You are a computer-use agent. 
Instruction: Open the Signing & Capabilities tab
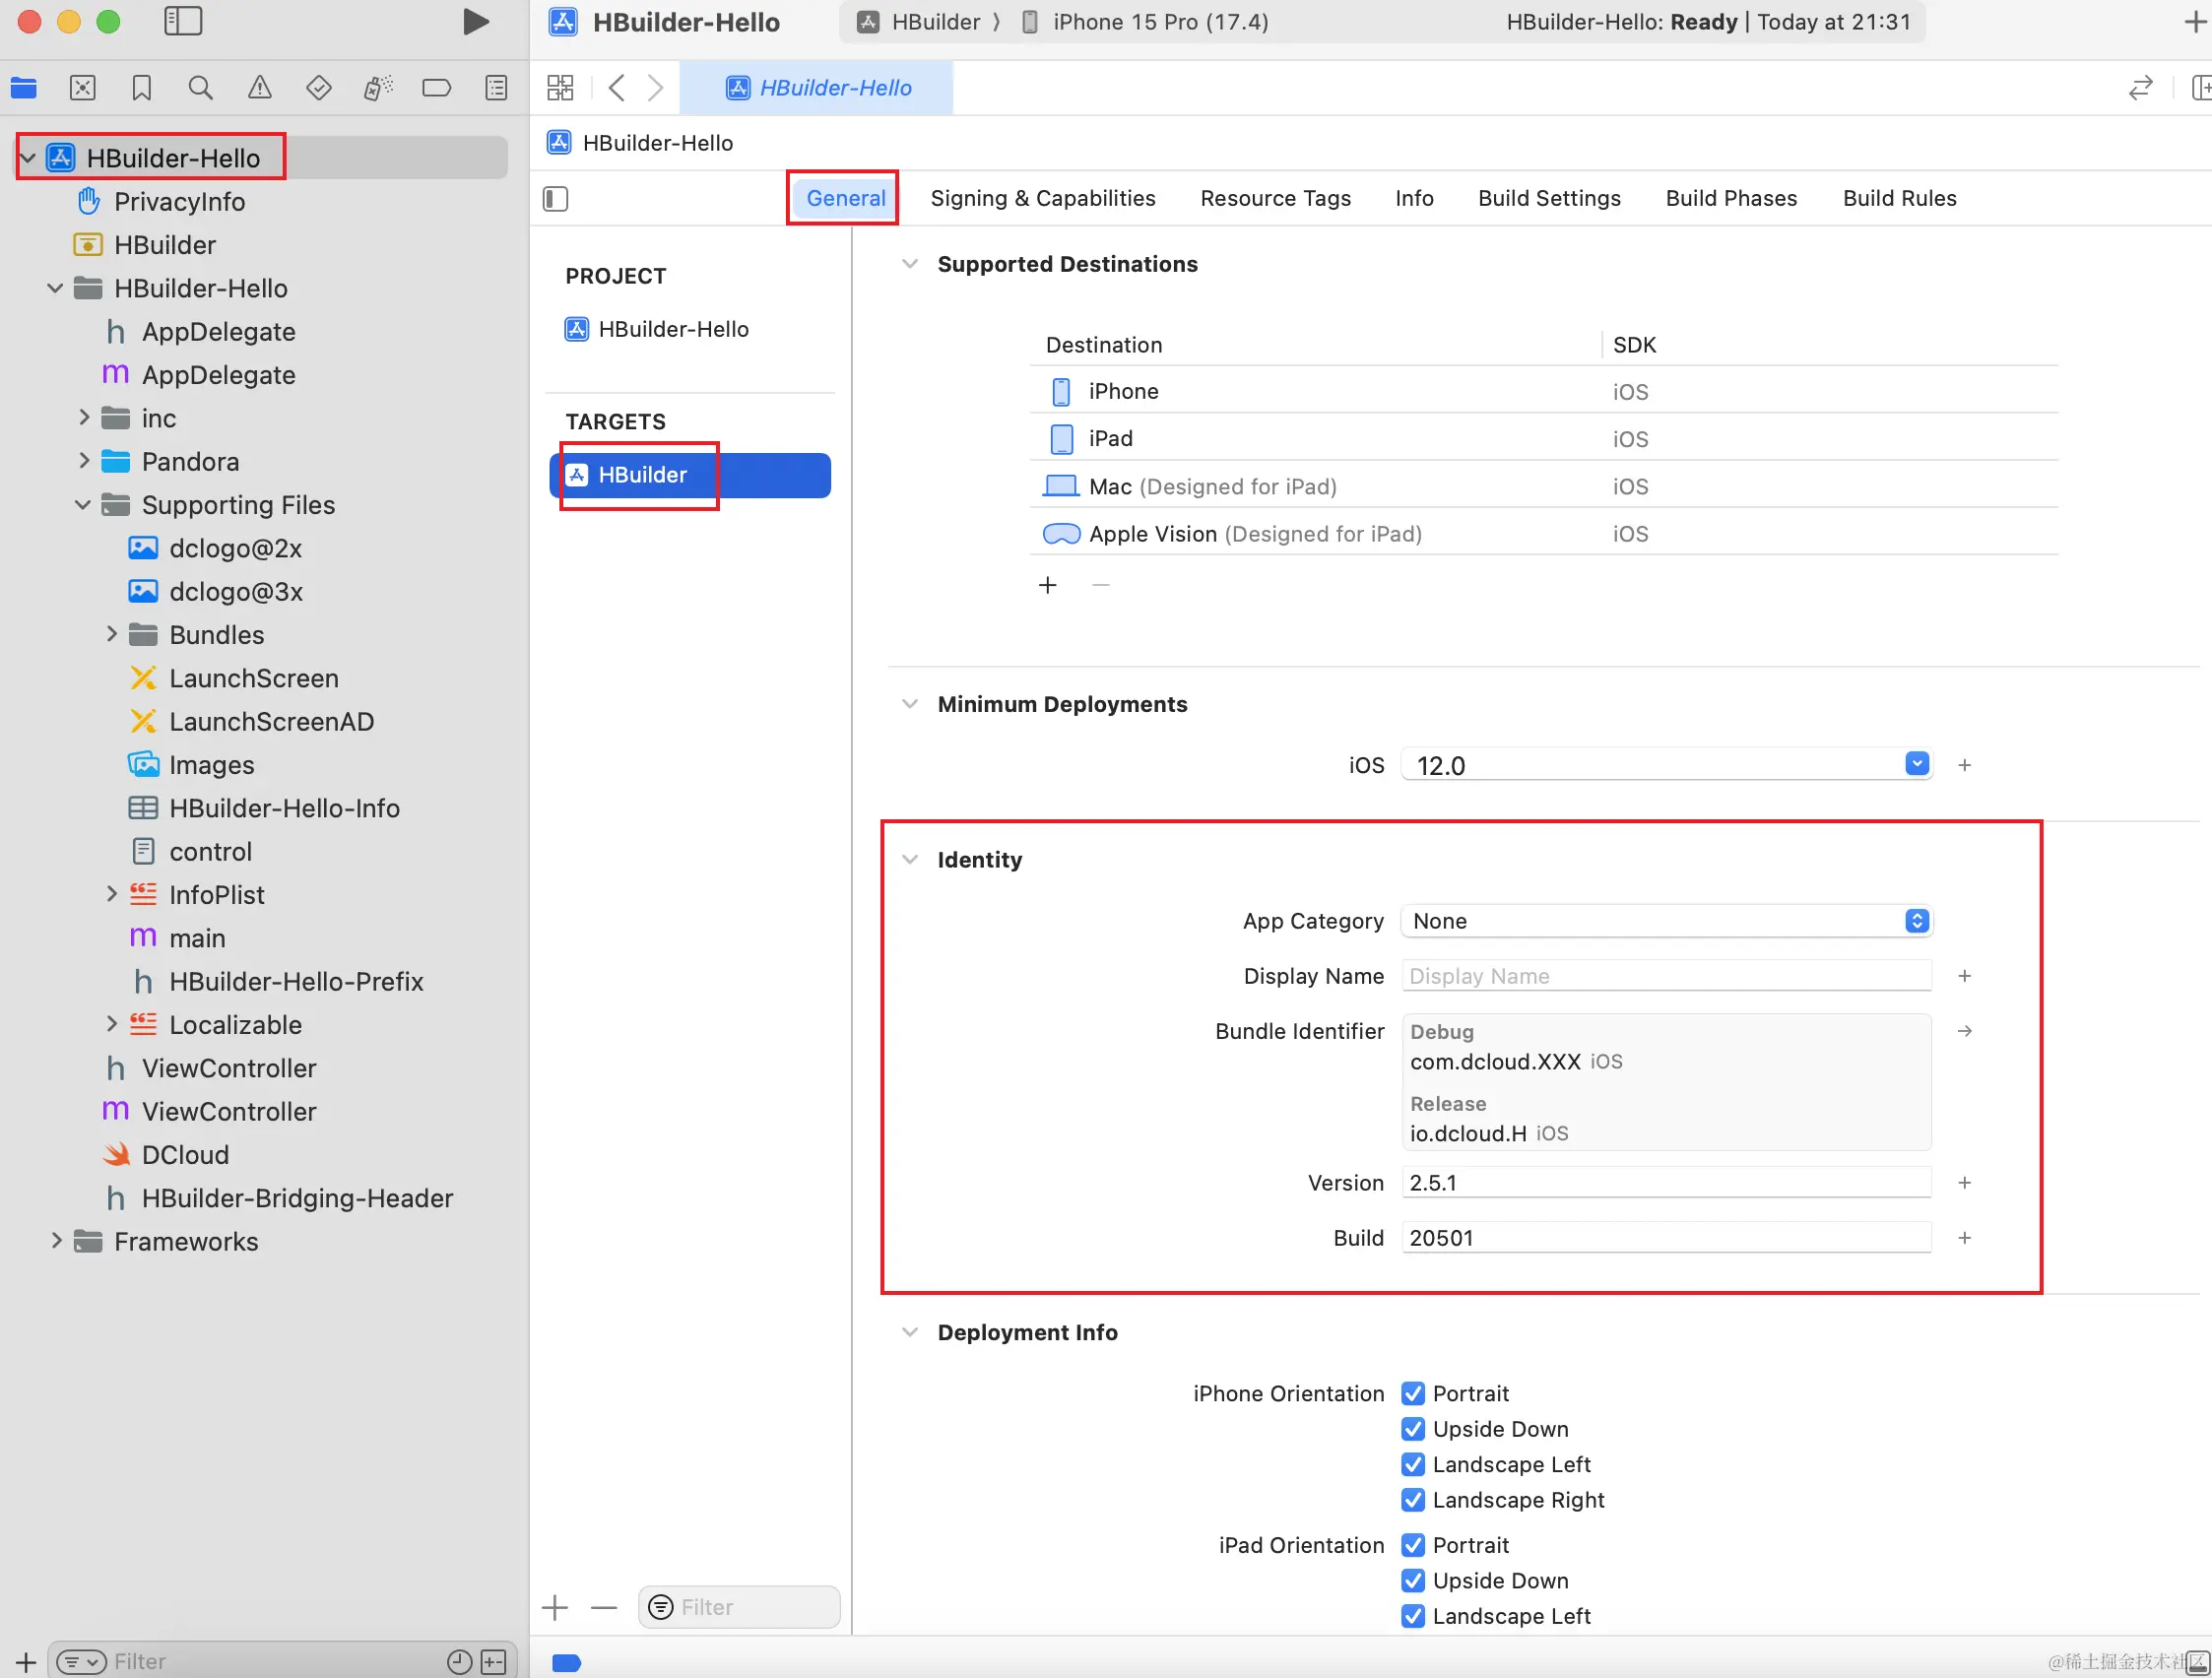[1042, 198]
